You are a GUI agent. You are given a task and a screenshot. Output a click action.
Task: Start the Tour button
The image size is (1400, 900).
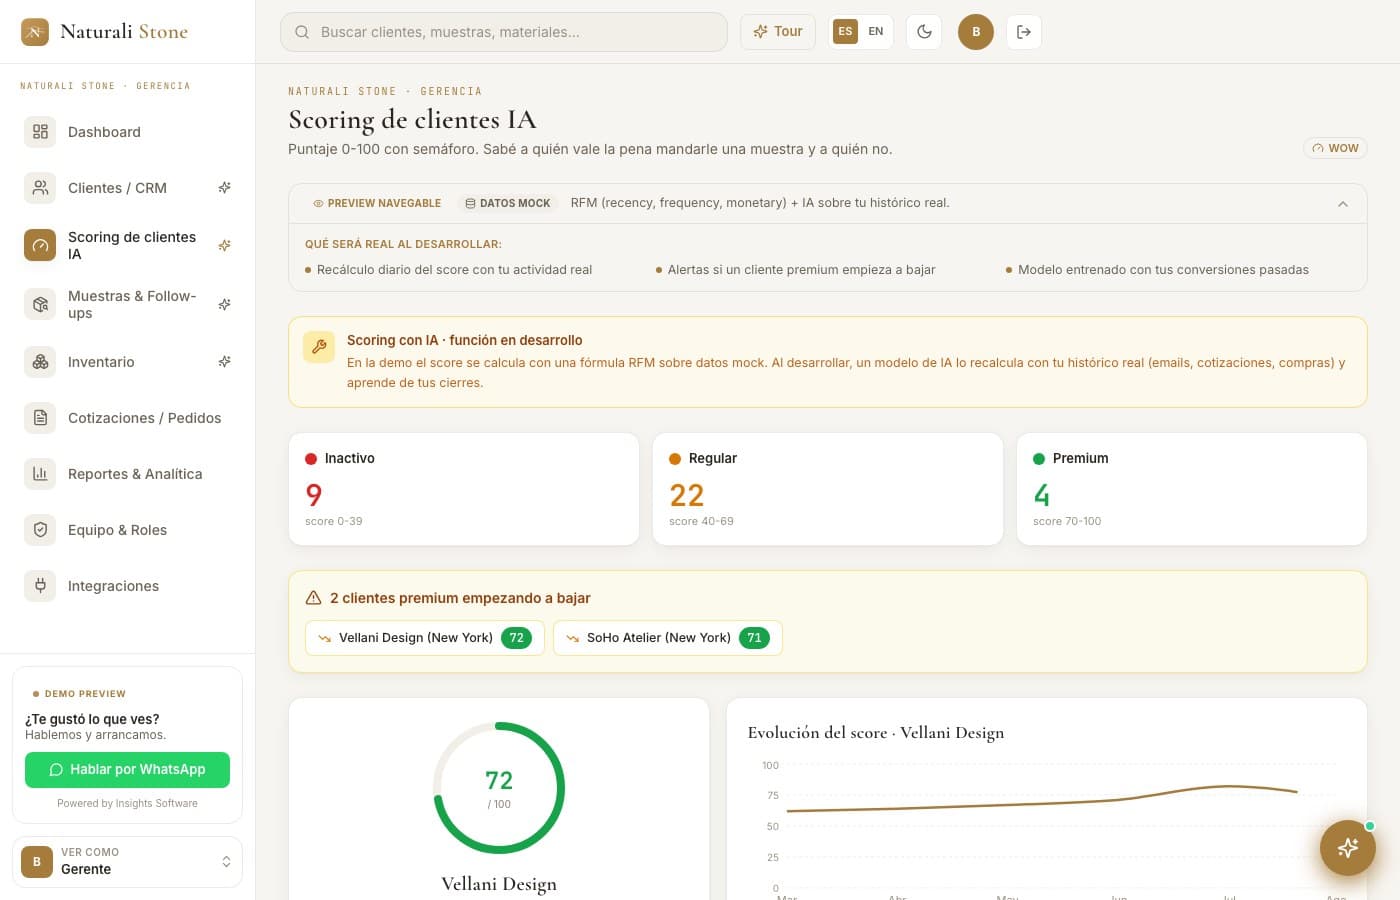(x=778, y=32)
